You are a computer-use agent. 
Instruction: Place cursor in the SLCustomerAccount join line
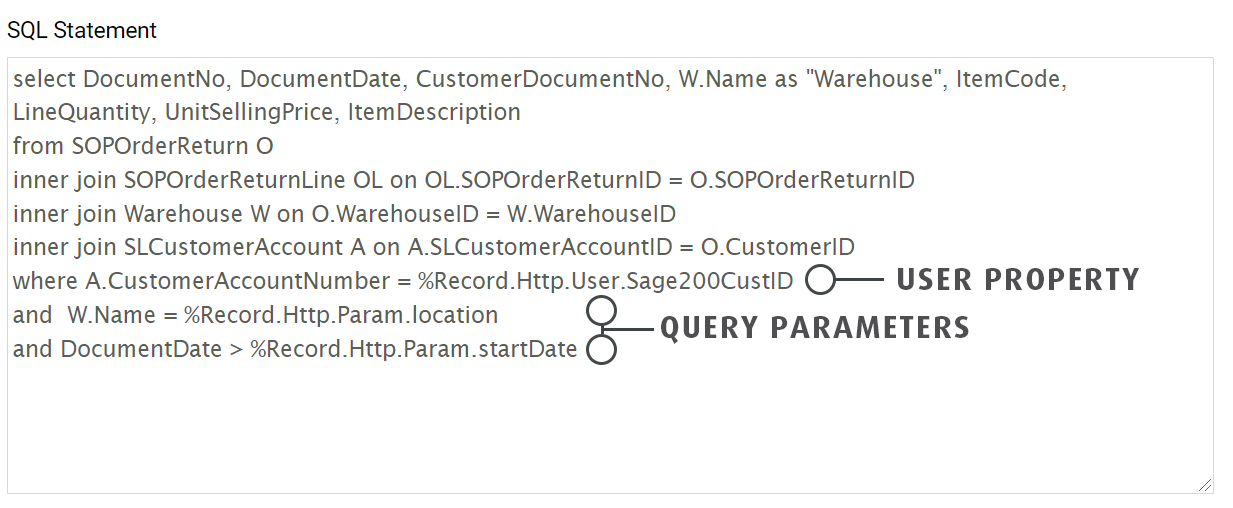point(433,247)
